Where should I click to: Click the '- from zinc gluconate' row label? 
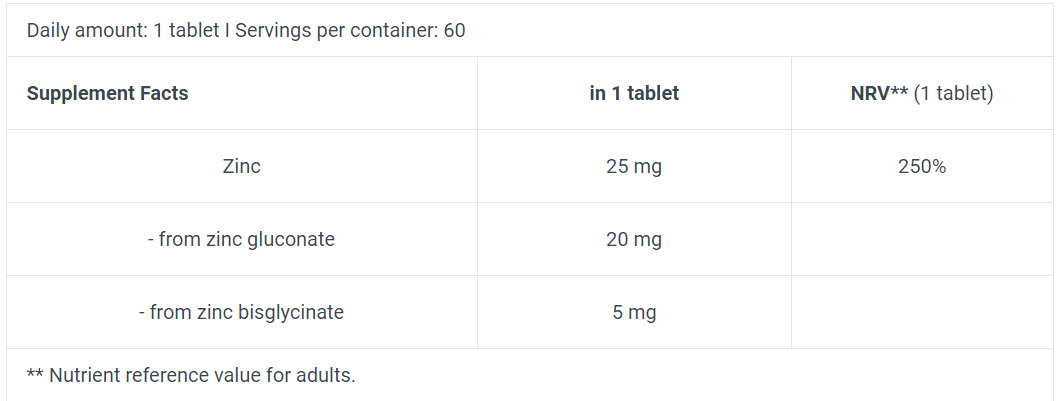tap(242, 239)
